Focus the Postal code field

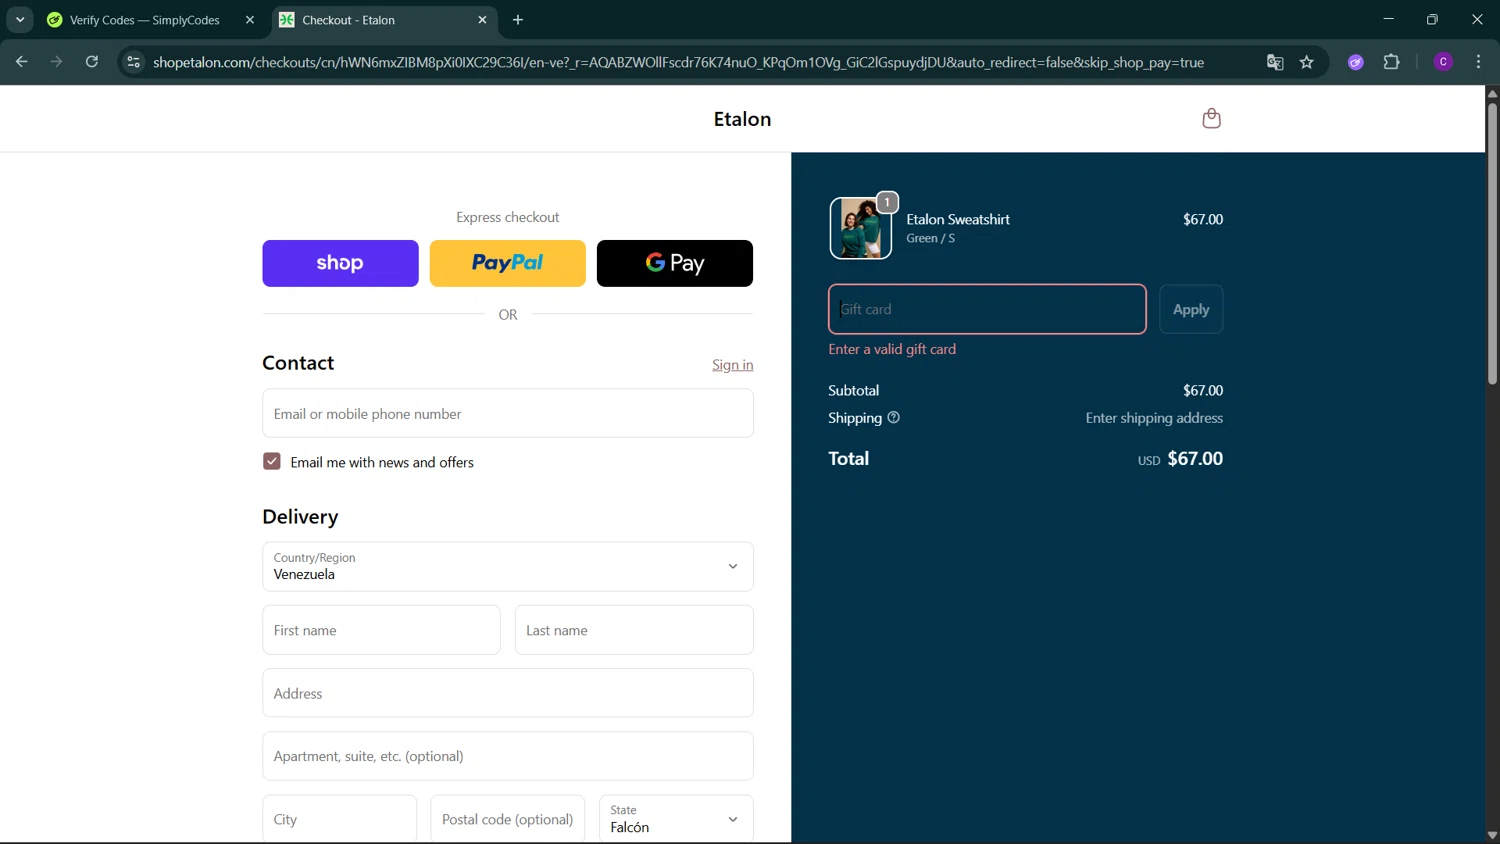pos(508,819)
